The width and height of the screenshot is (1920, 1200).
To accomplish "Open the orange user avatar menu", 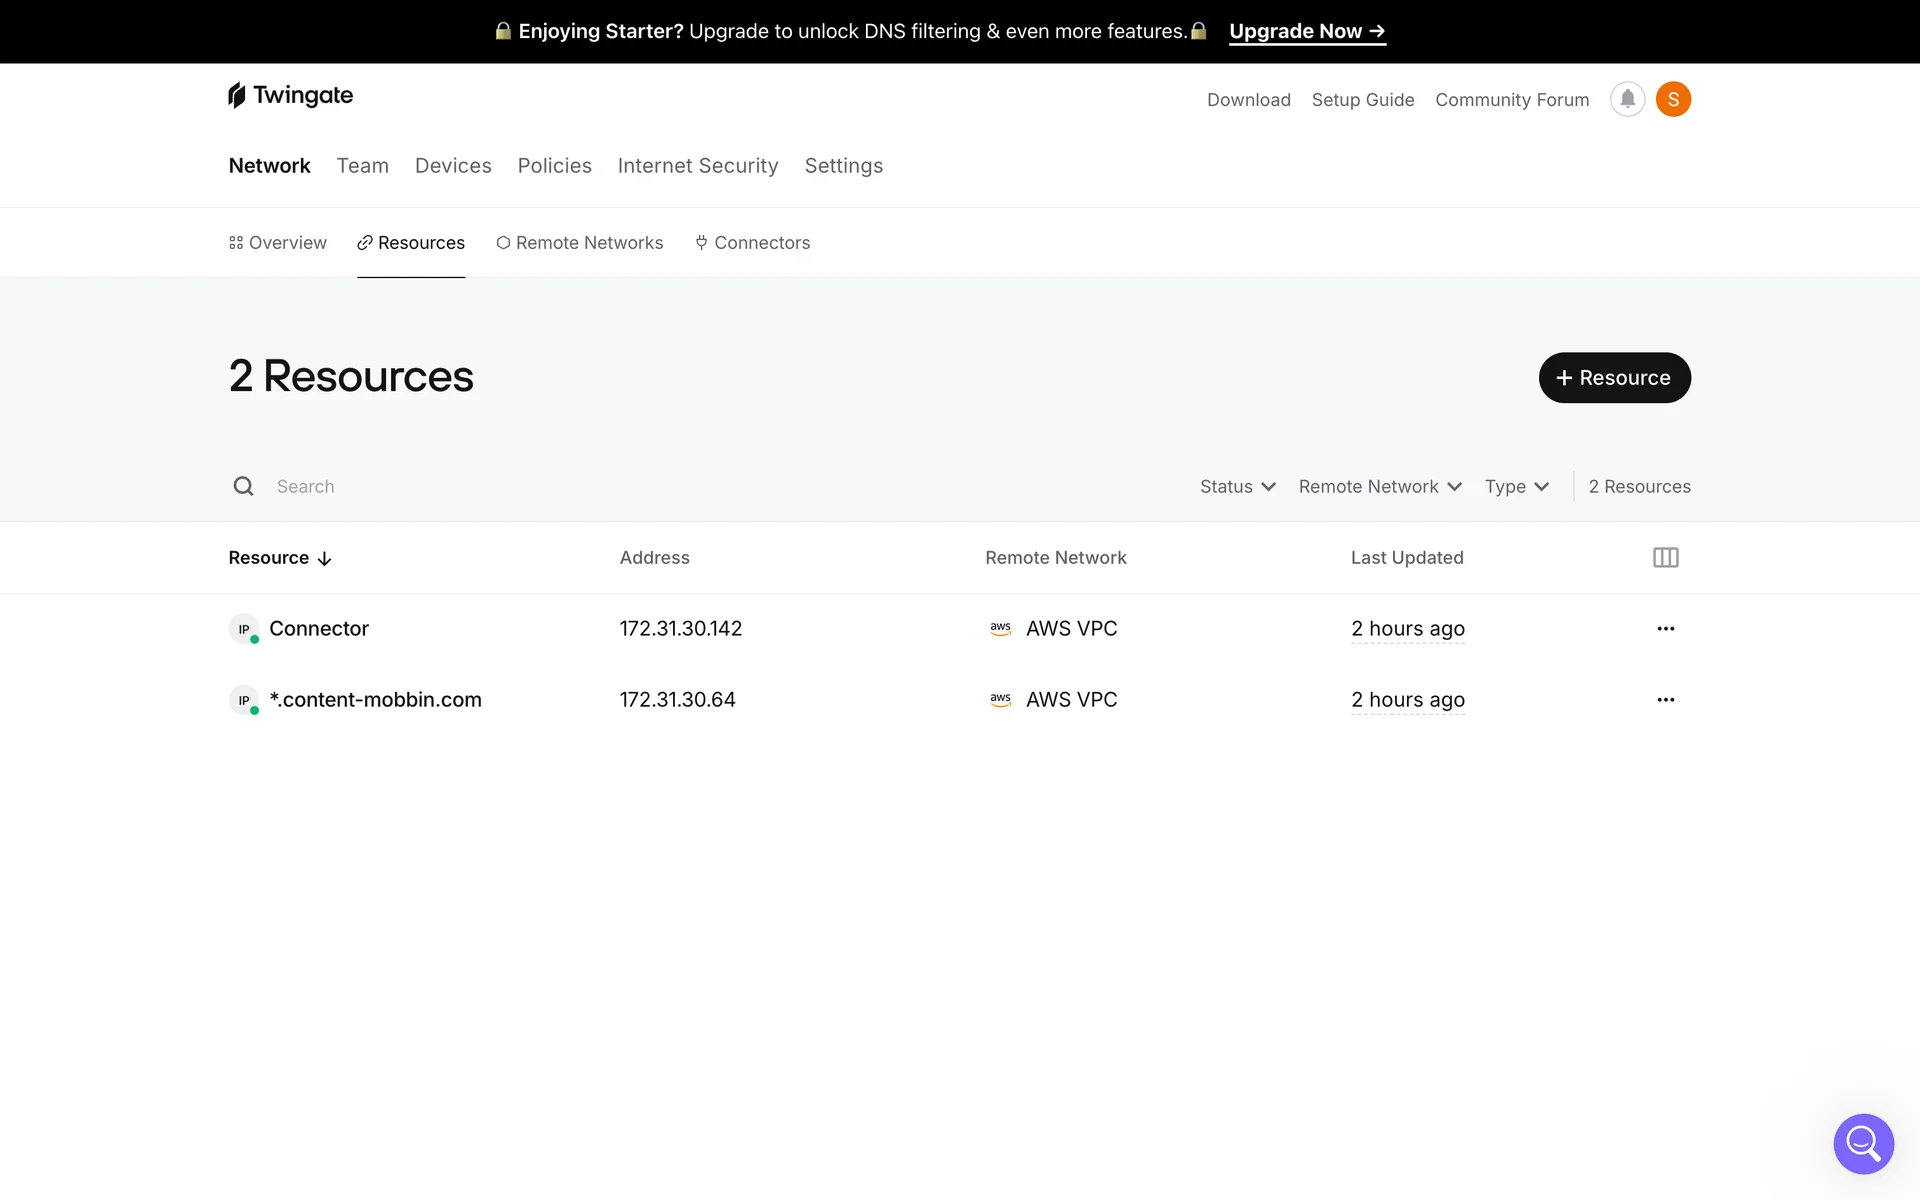I will [1673, 99].
